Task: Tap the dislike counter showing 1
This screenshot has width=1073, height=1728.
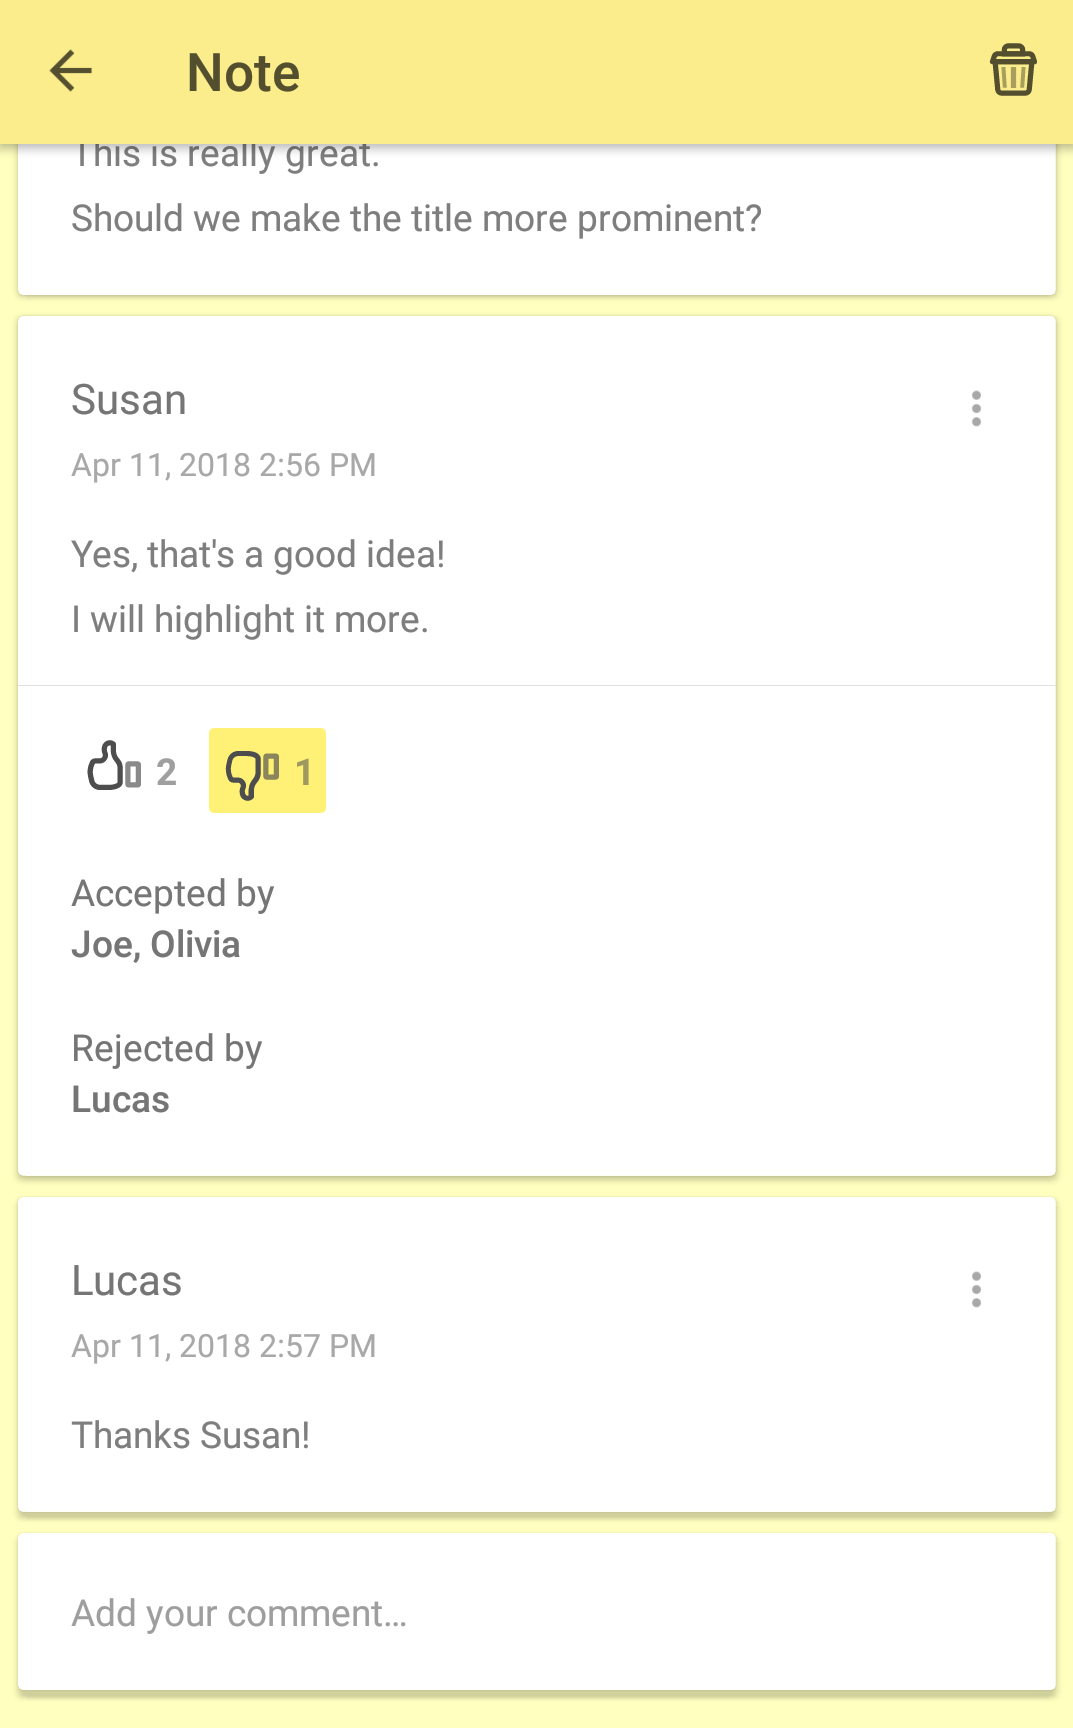Action: coord(303,772)
